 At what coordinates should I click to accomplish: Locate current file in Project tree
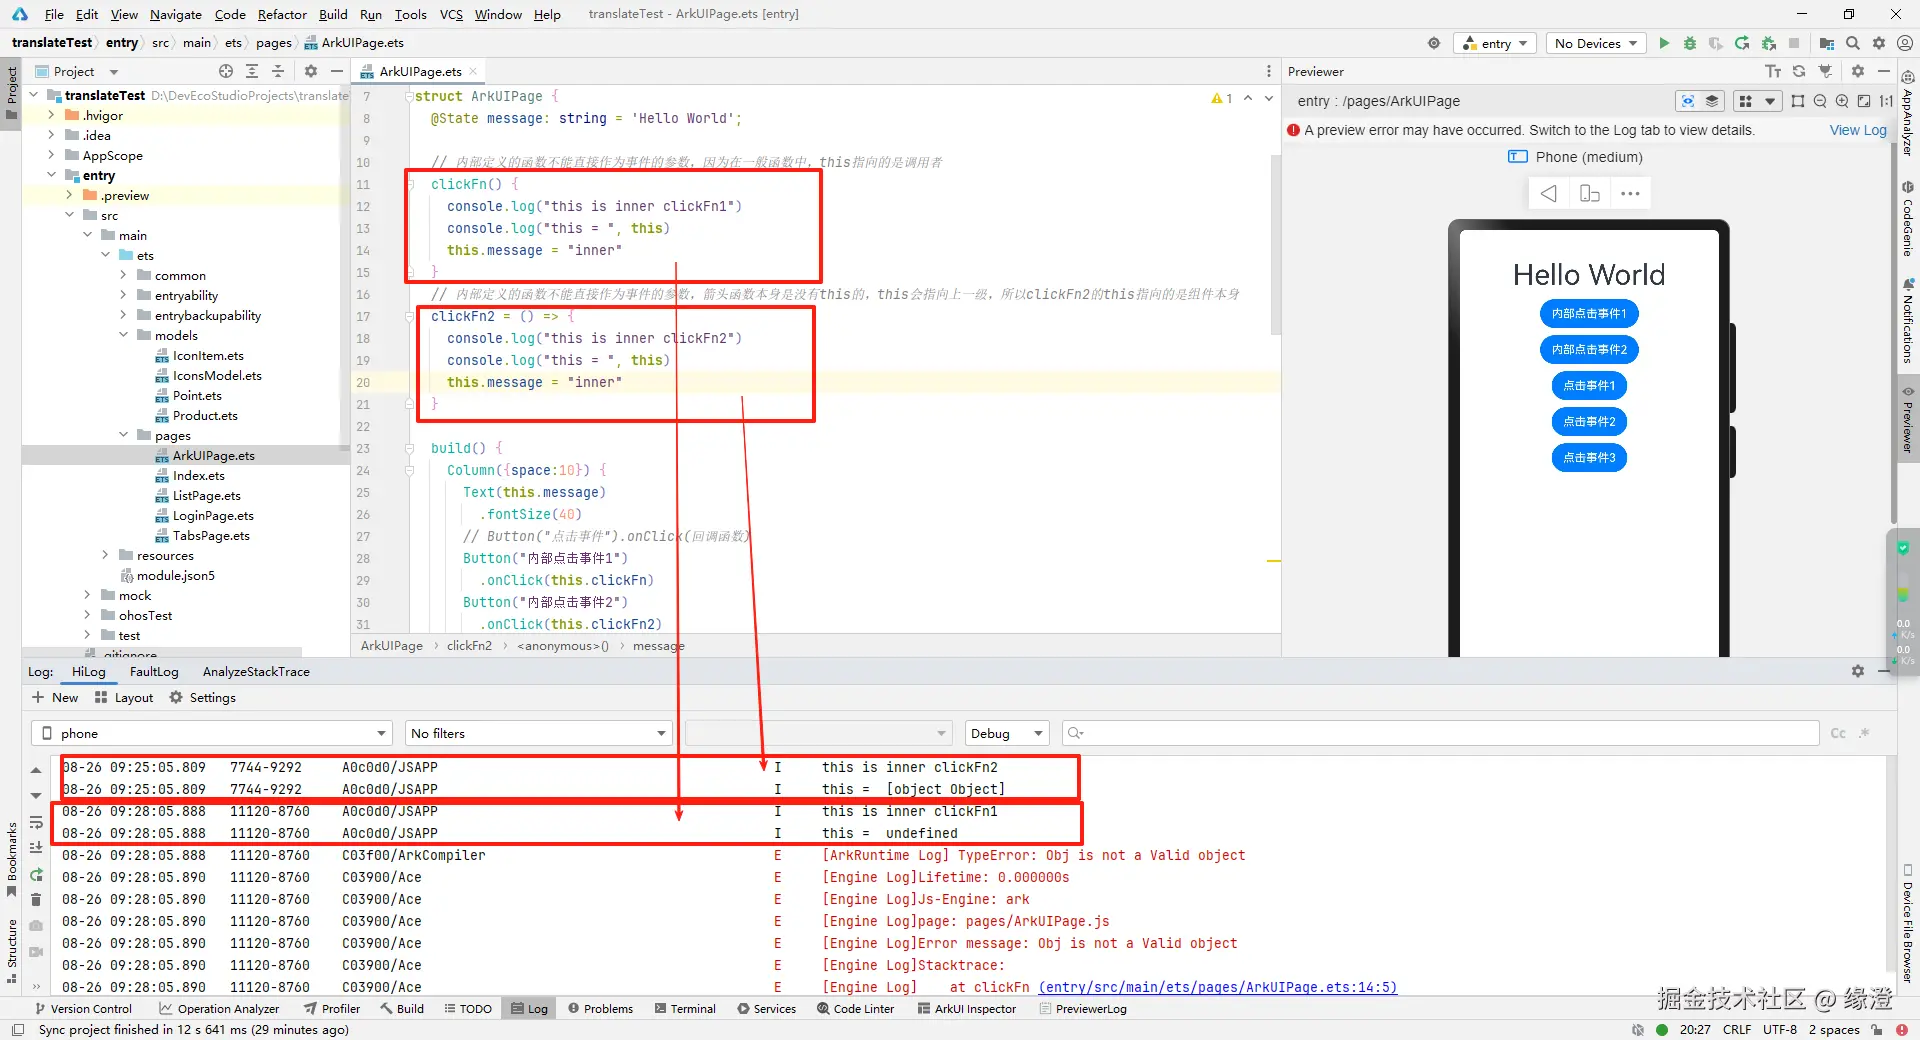pos(226,71)
